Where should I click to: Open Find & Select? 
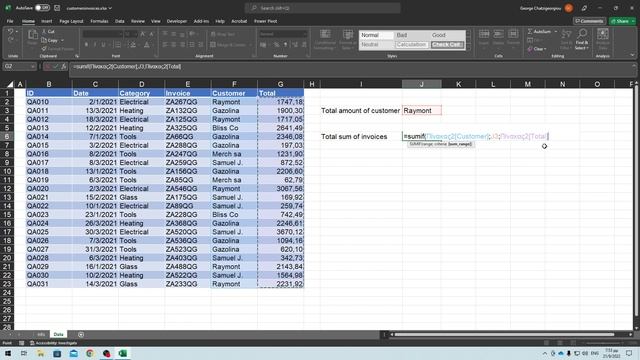582,39
